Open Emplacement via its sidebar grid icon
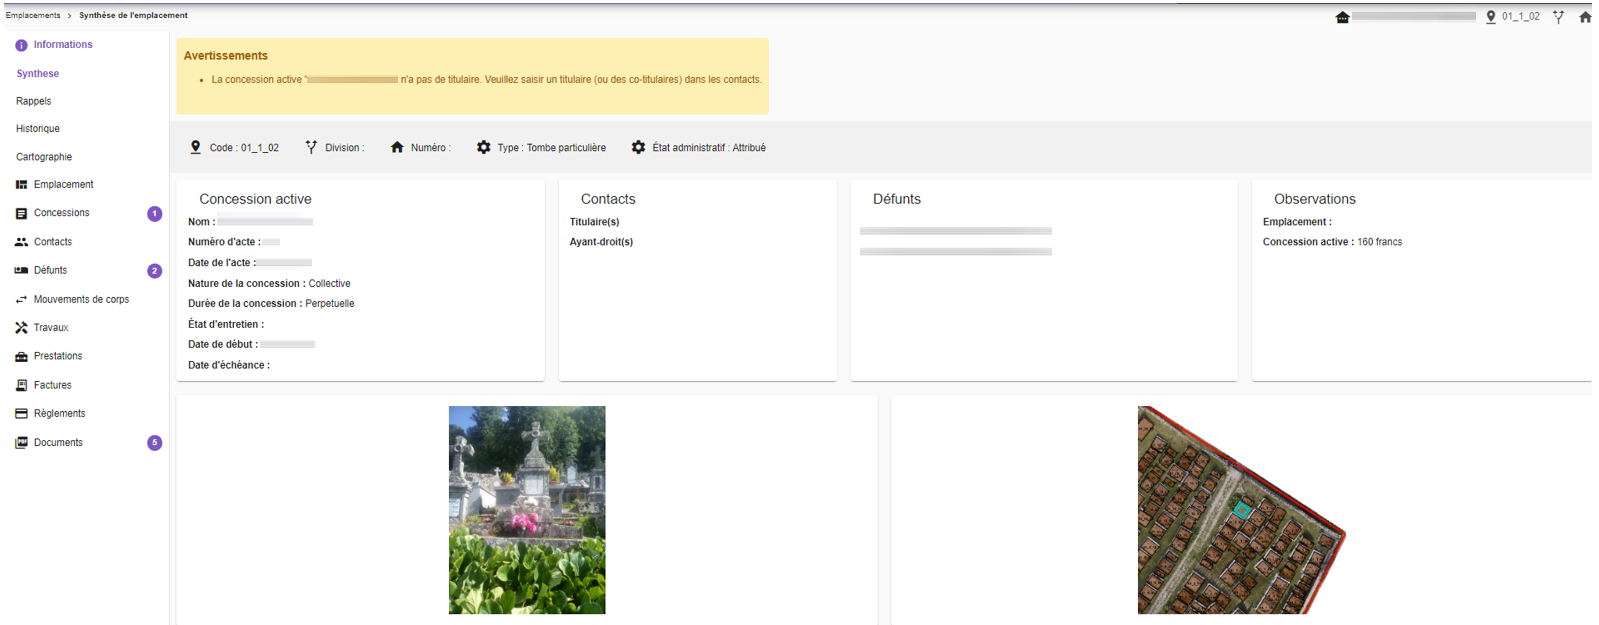This screenshot has width=1599, height=625. click(x=21, y=185)
